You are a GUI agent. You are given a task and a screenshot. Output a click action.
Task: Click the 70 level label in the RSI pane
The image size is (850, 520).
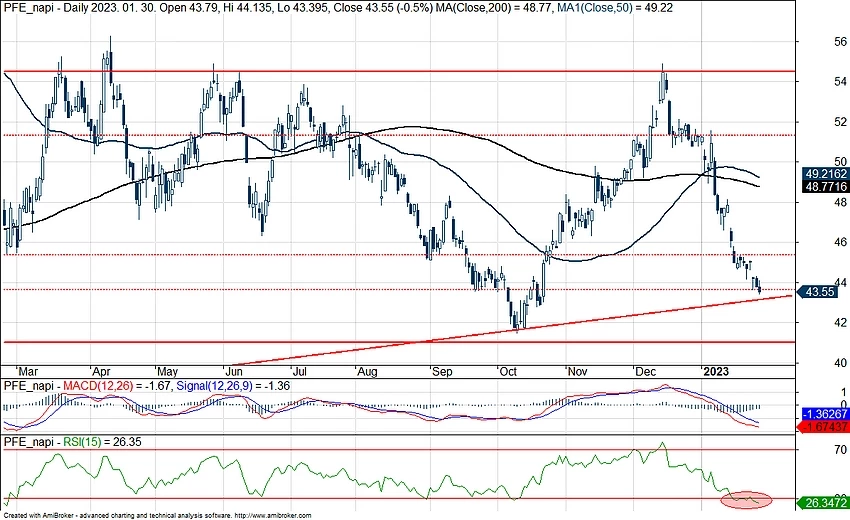tap(841, 450)
